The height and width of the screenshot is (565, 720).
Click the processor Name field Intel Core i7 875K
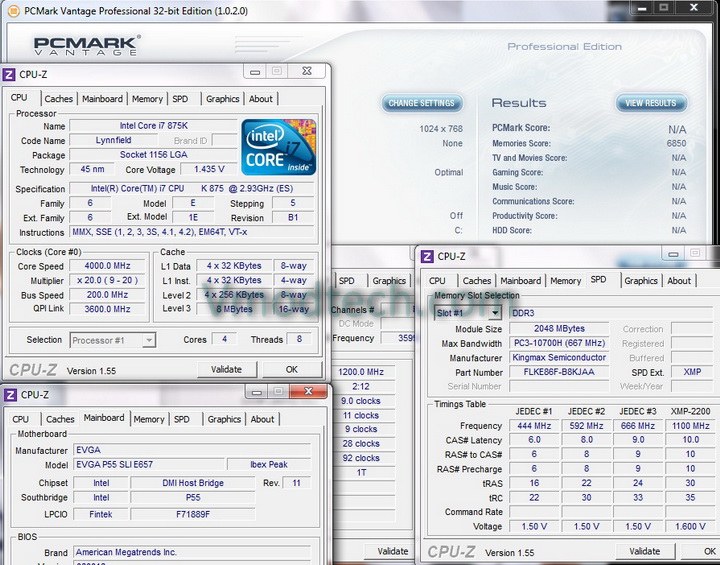(153, 126)
